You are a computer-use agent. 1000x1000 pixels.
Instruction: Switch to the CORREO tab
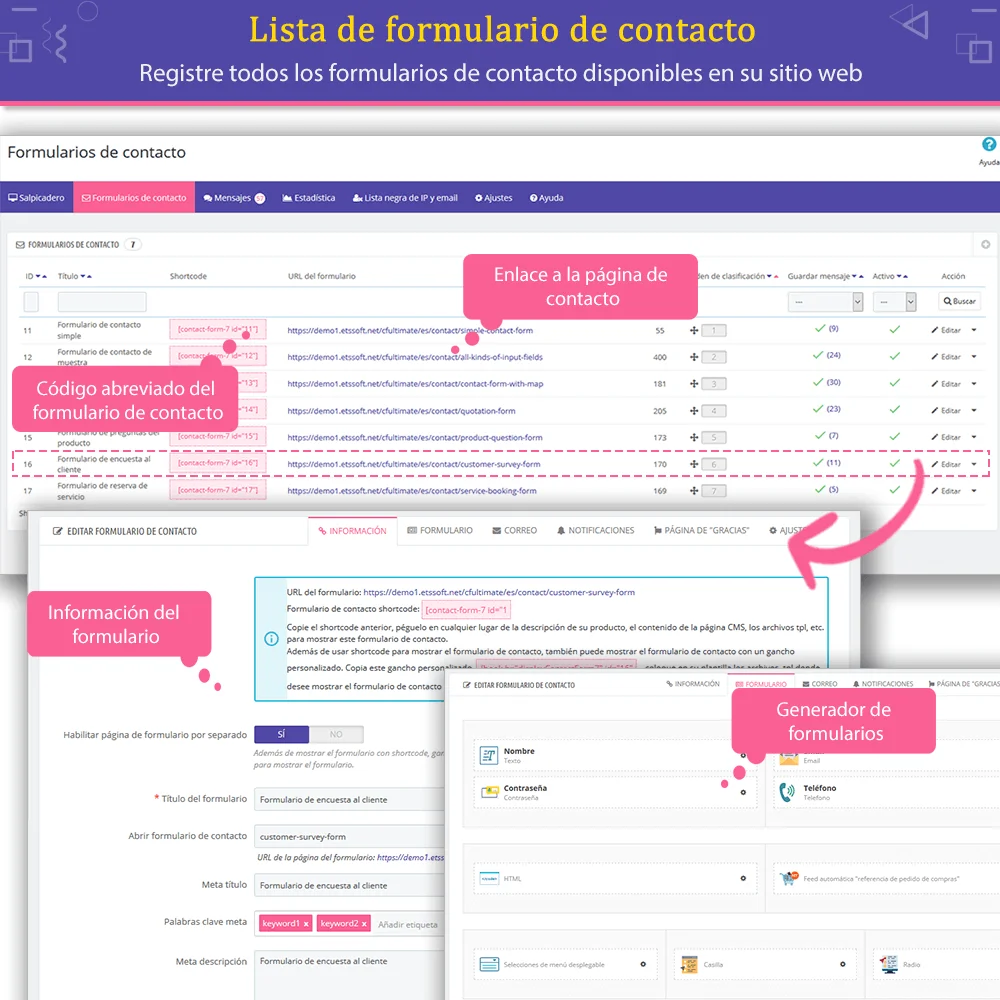[514, 531]
